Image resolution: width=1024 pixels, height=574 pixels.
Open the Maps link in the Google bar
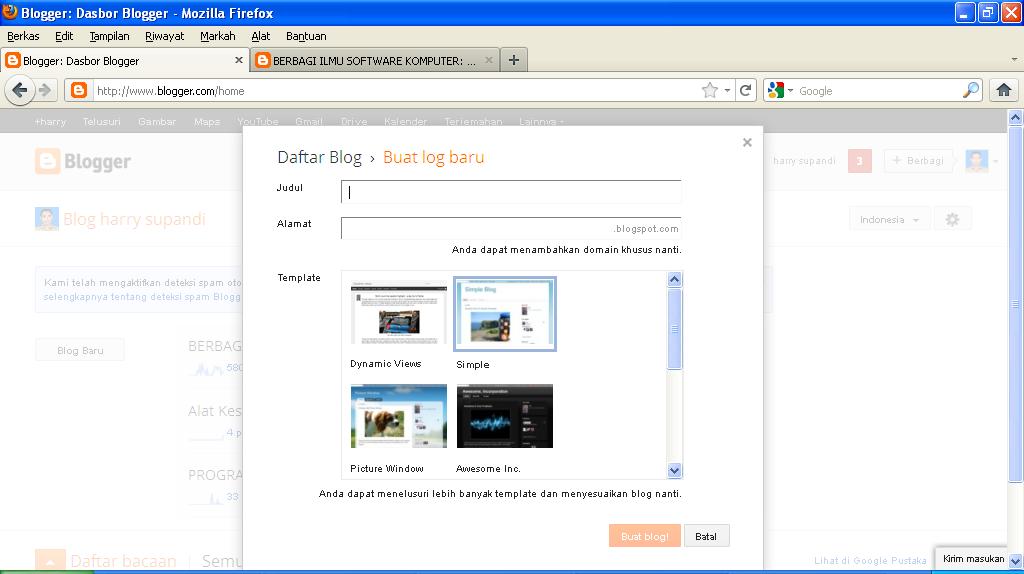[206, 121]
